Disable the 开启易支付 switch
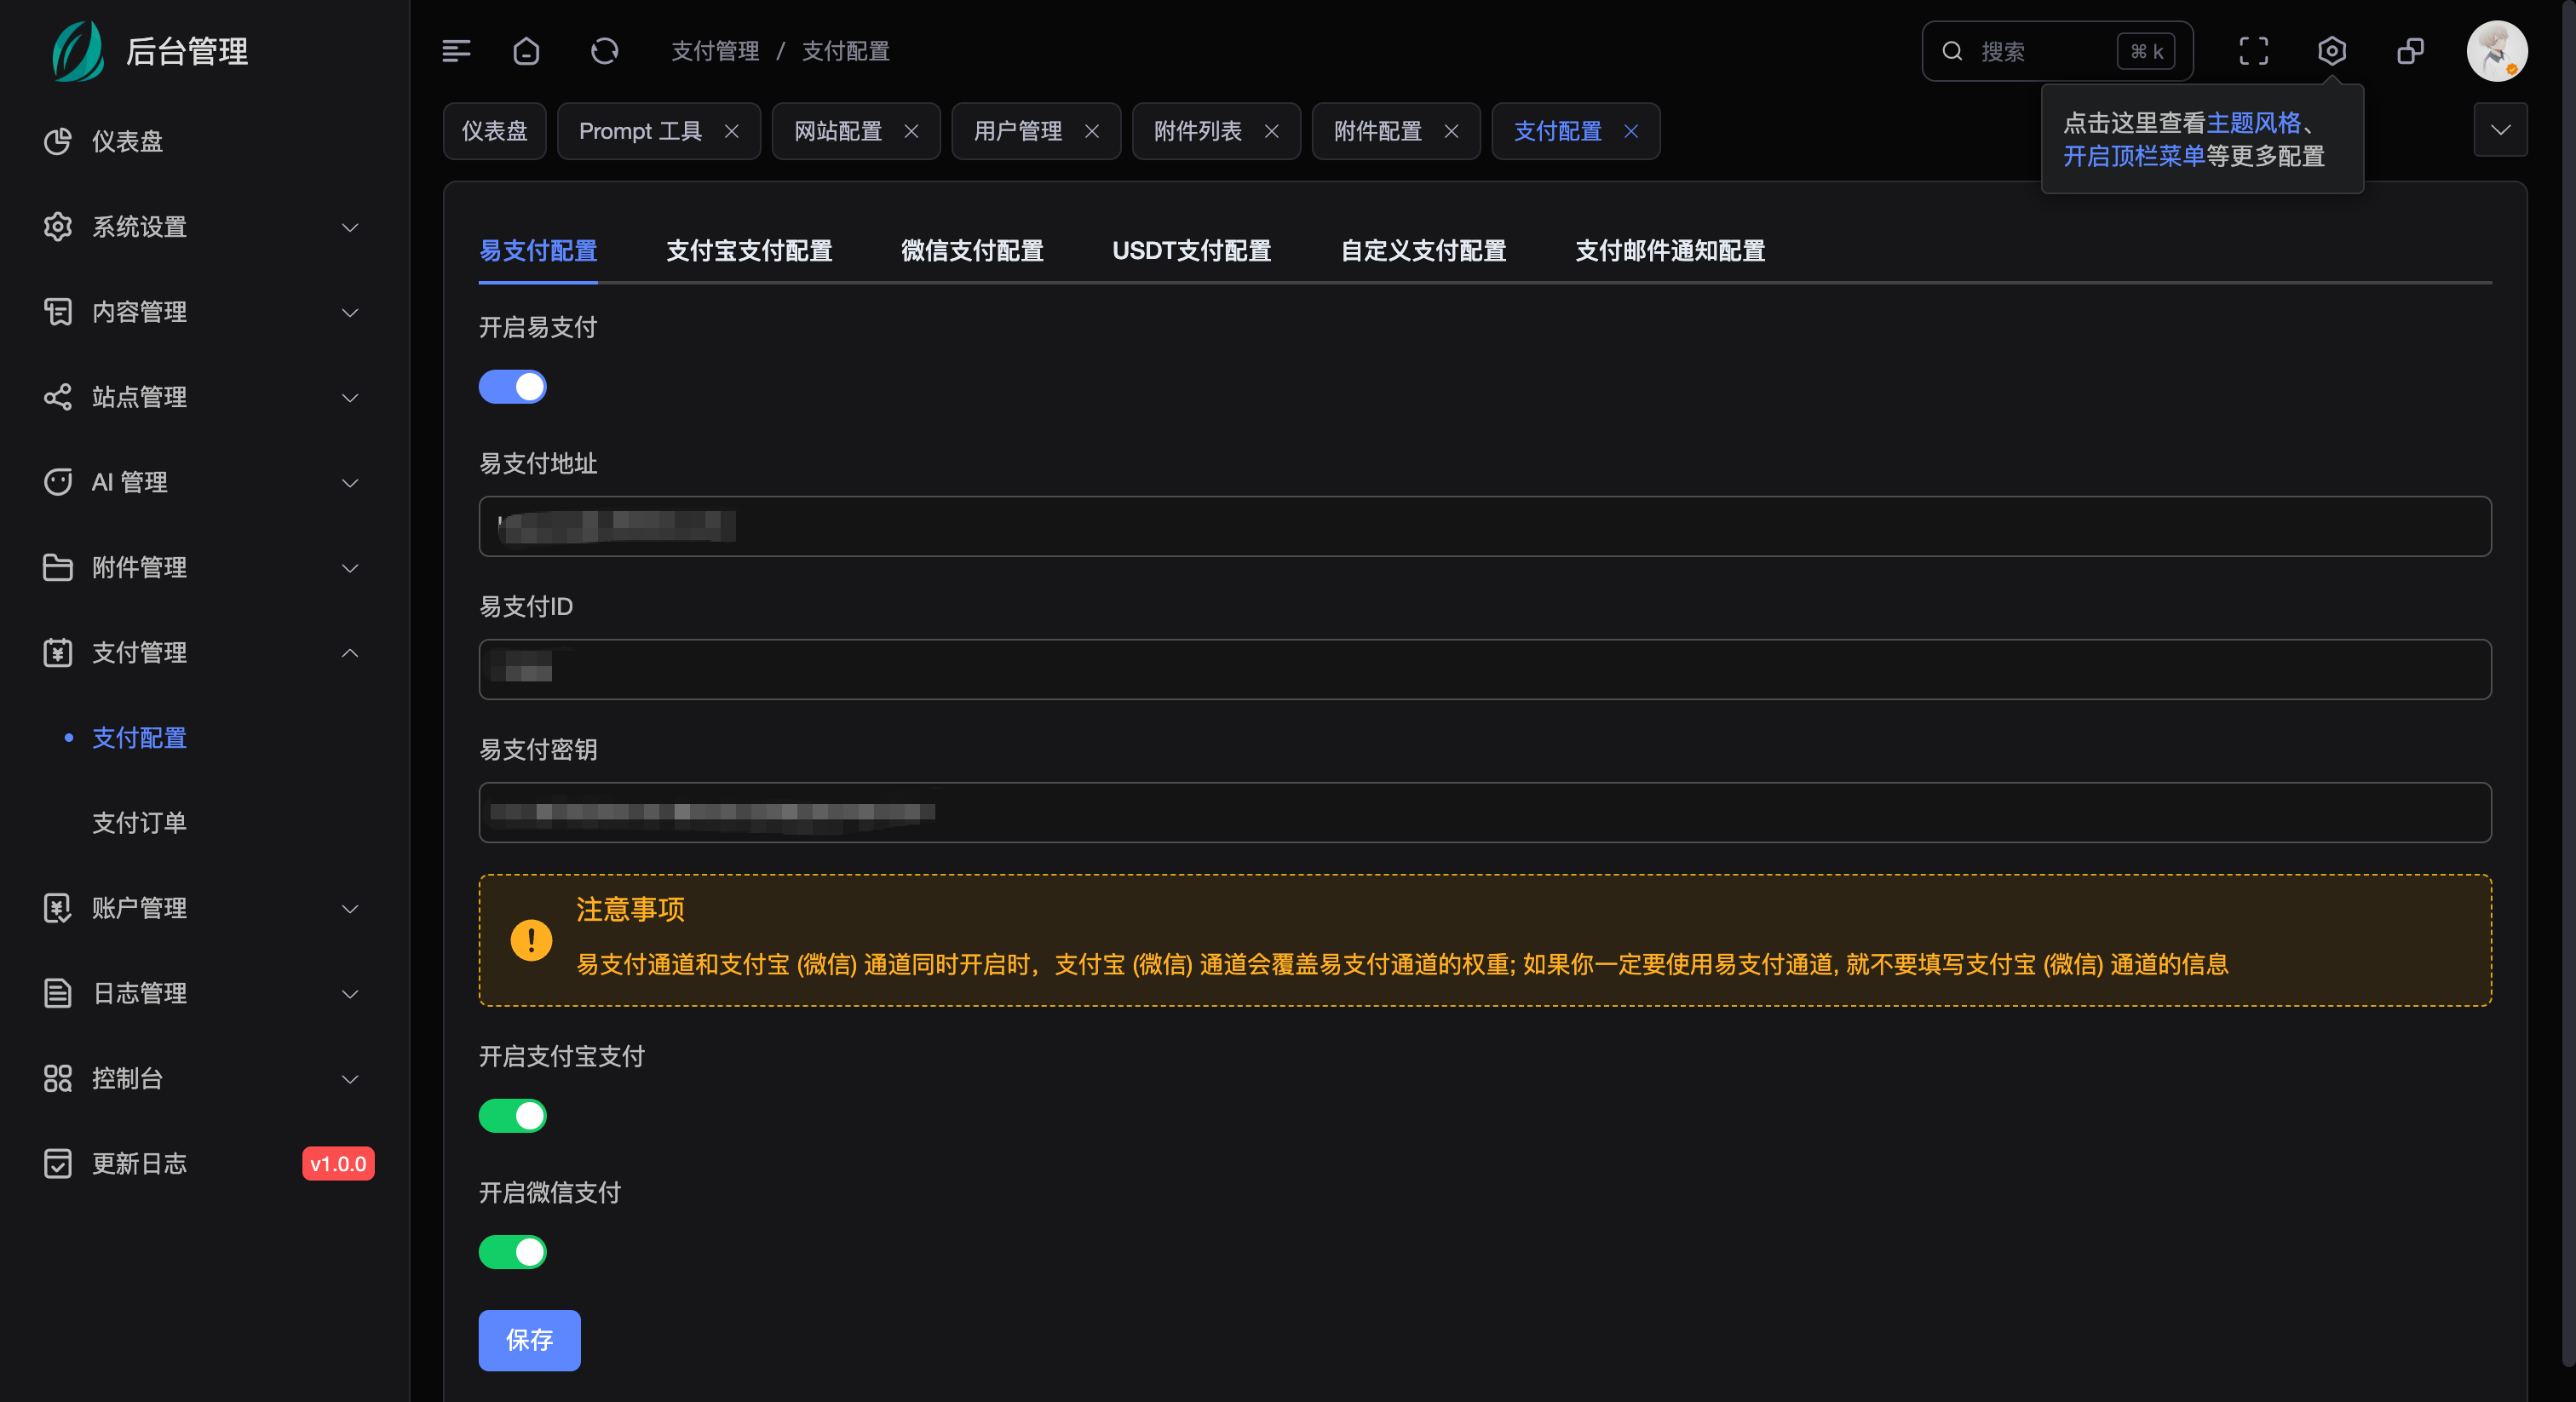The image size is (2576, 1402). coord(512,386)
